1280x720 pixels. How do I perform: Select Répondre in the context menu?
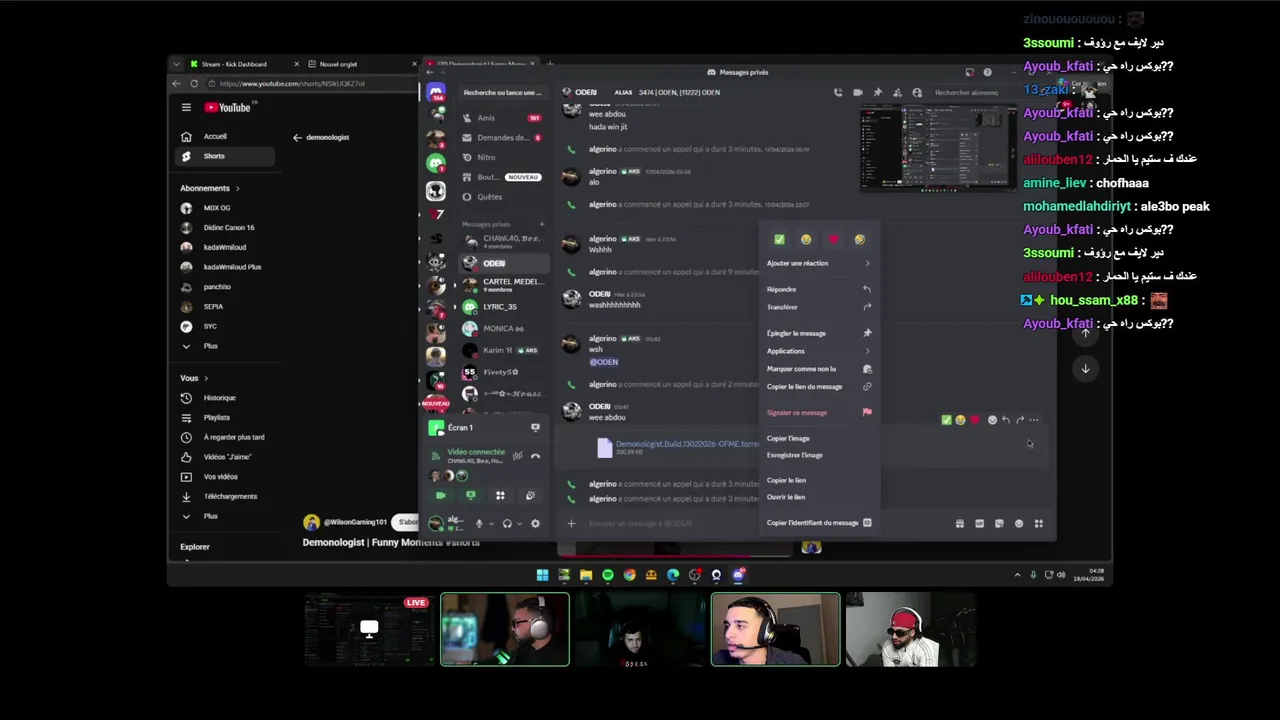819,289
